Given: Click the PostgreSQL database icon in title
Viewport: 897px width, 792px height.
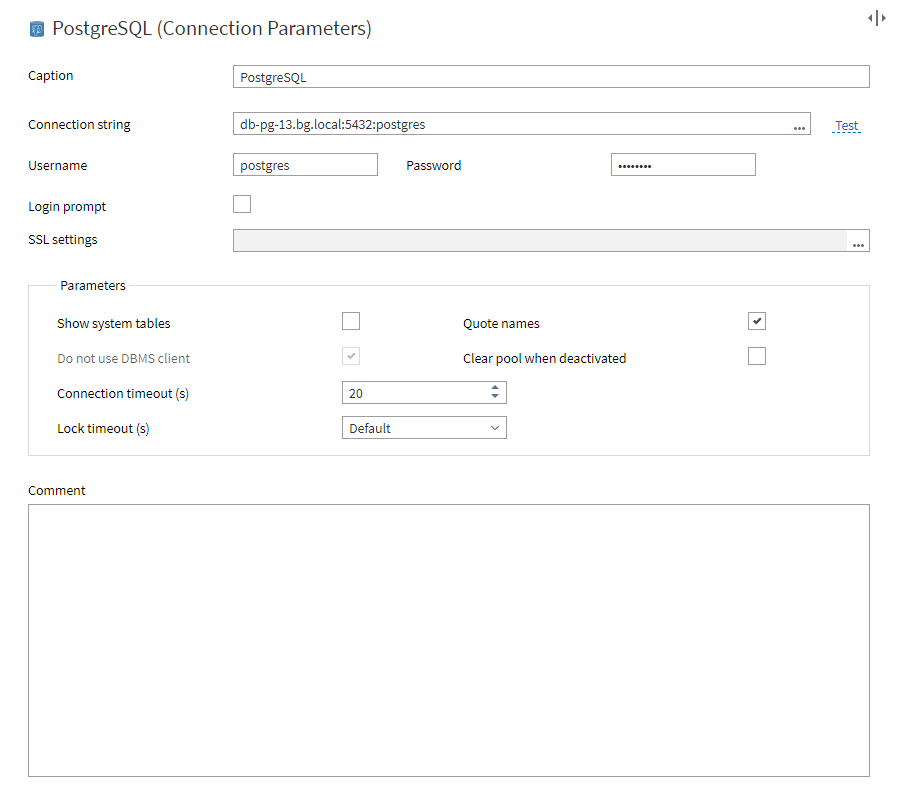Looking at the screenshot, I should (37, 29).
